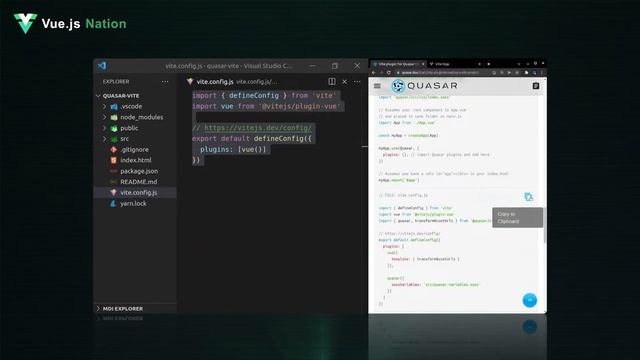Open editor more actions ellipsis menu
Viewport: 640px width, 360px height.
coord(357,82)
